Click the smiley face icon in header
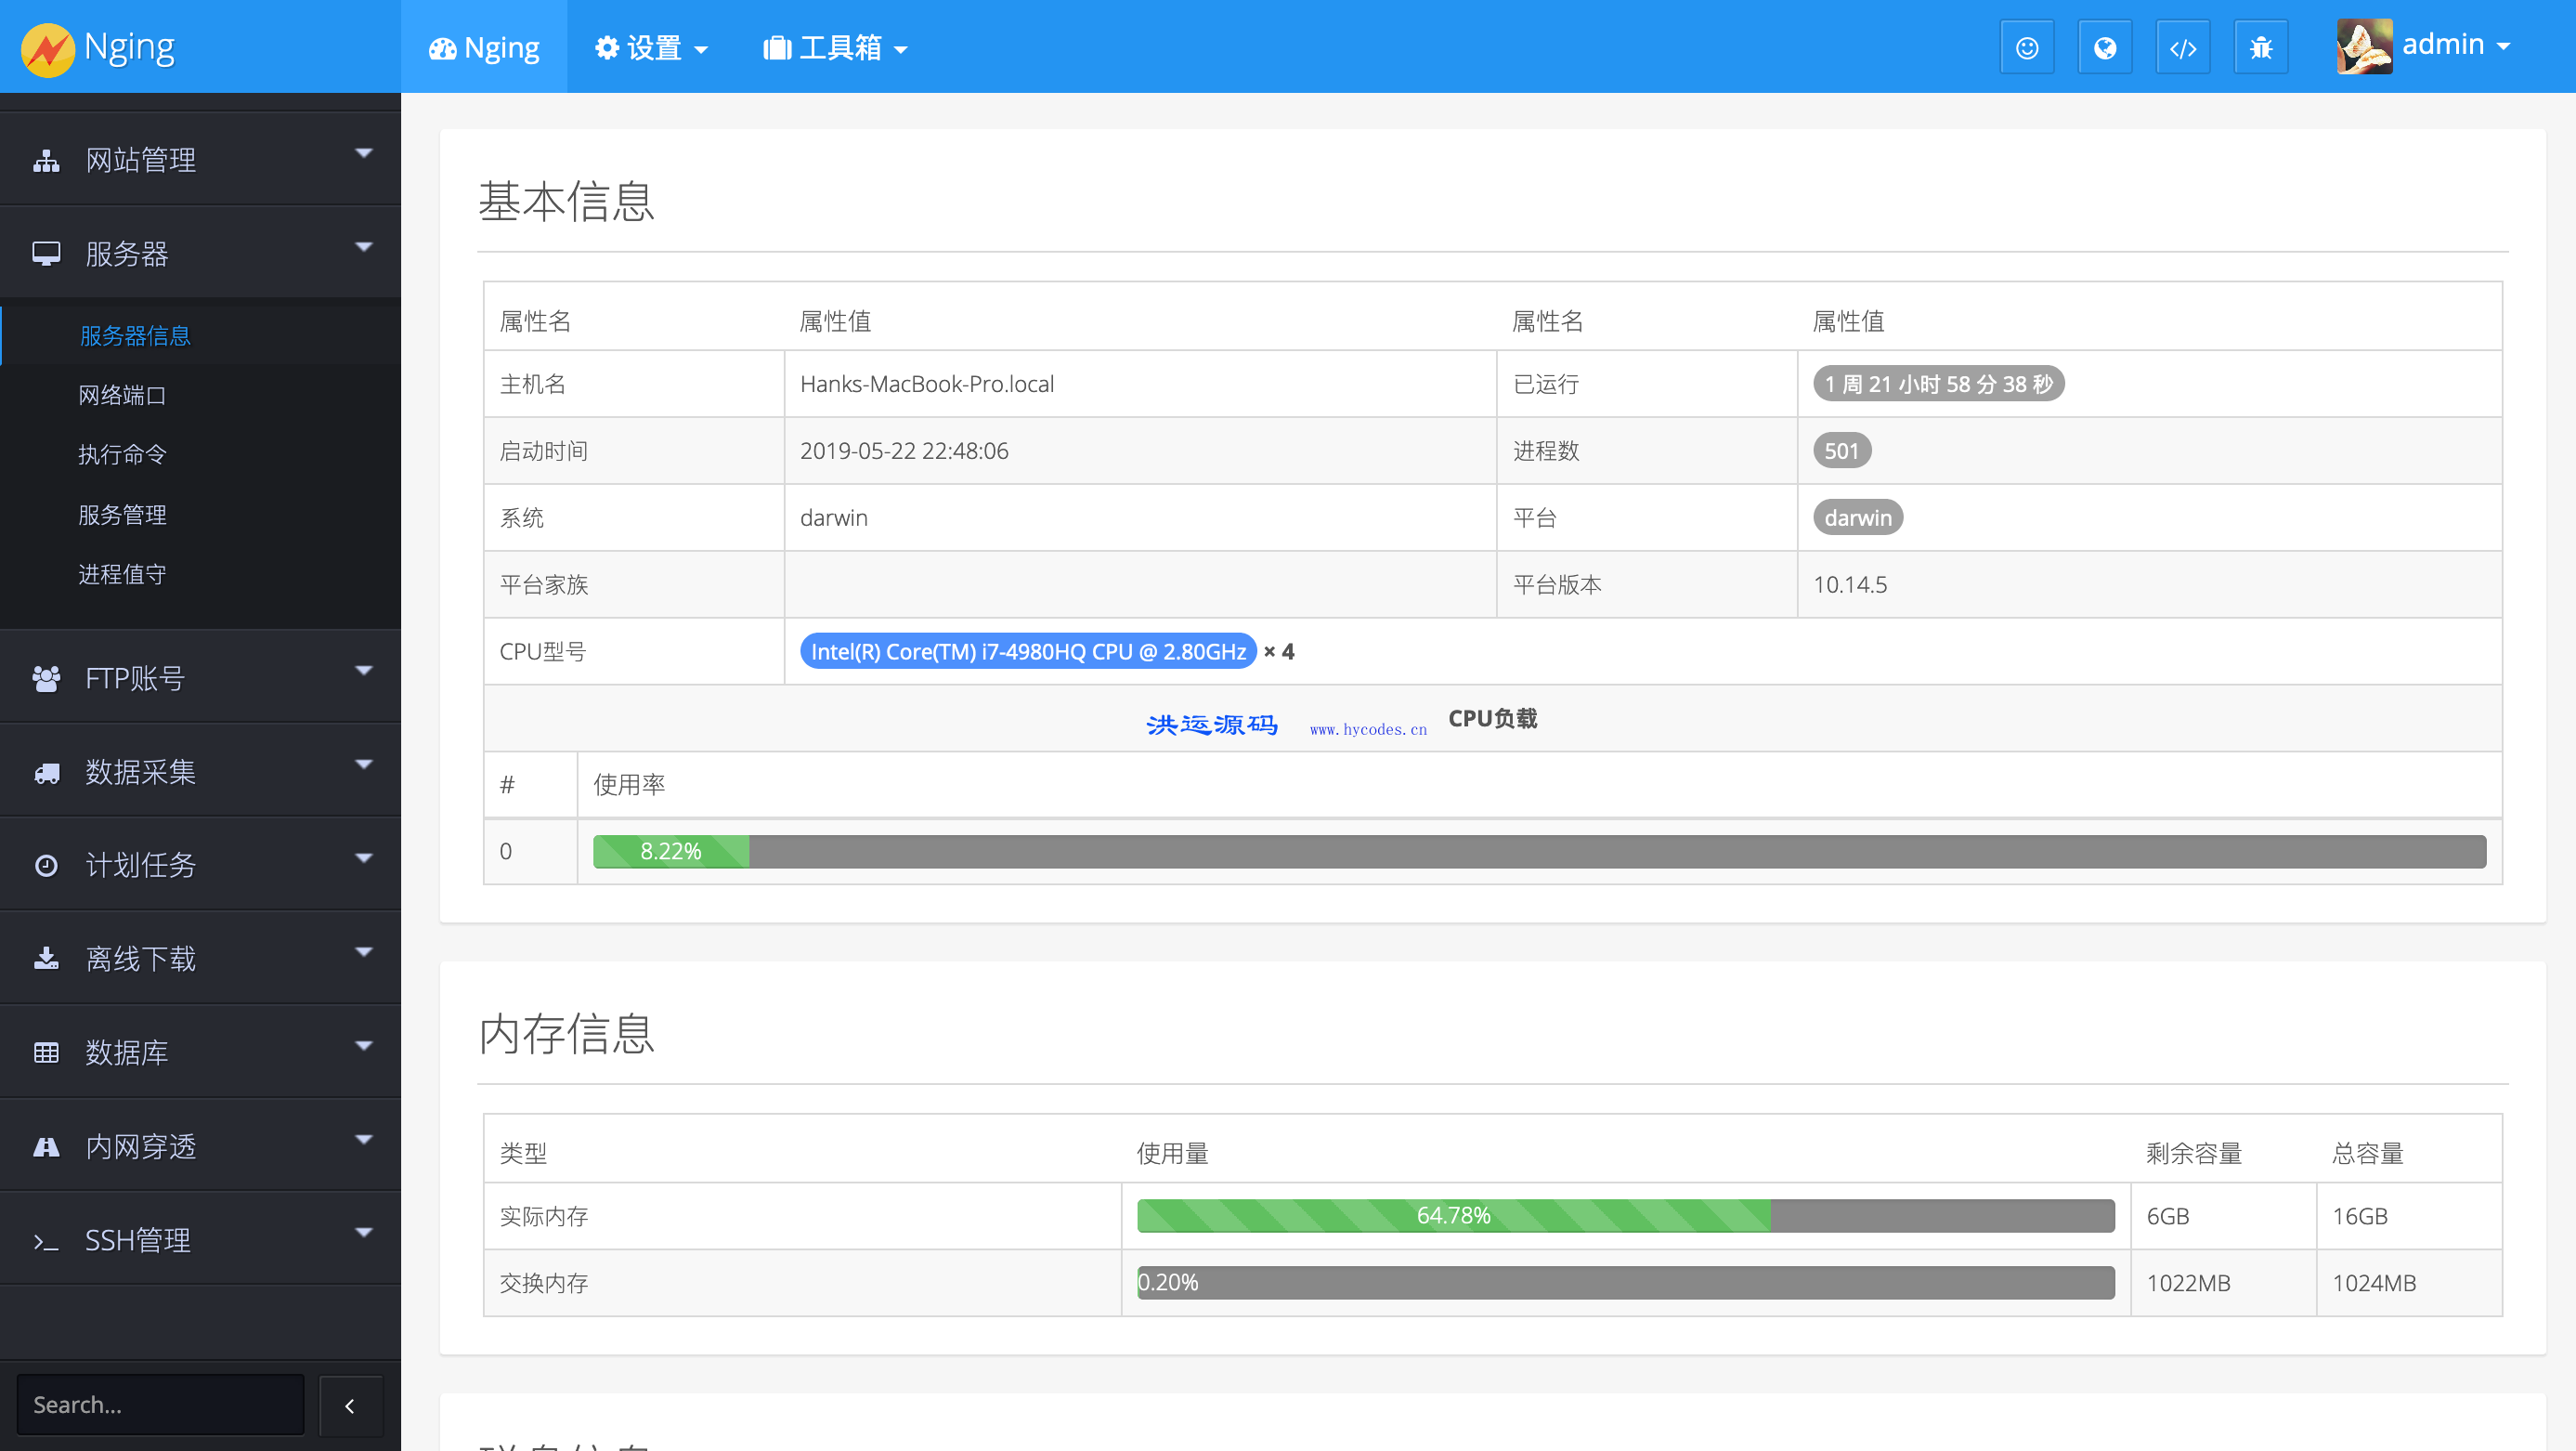The width and height of the screenshot is (2576, 1451). coord(2026,47)
